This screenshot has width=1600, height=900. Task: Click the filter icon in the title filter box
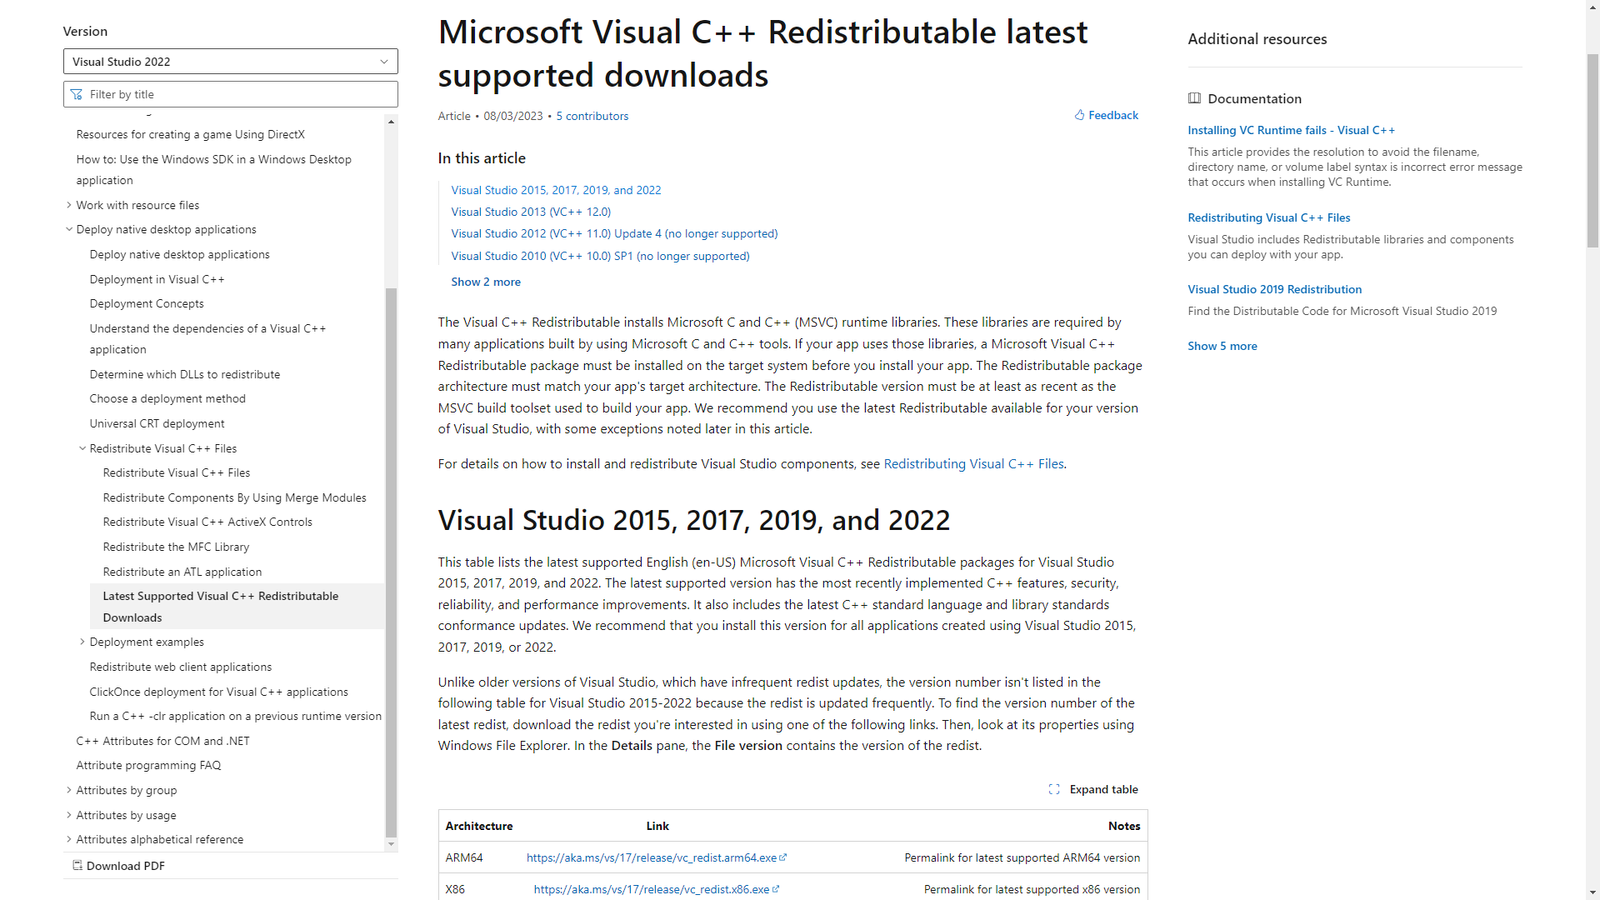click(x=77, y=95)
